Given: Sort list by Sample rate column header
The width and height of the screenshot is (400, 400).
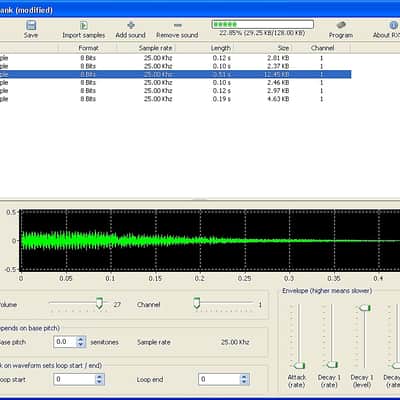Looking at the screenshot, I should (x=155, y=48).
